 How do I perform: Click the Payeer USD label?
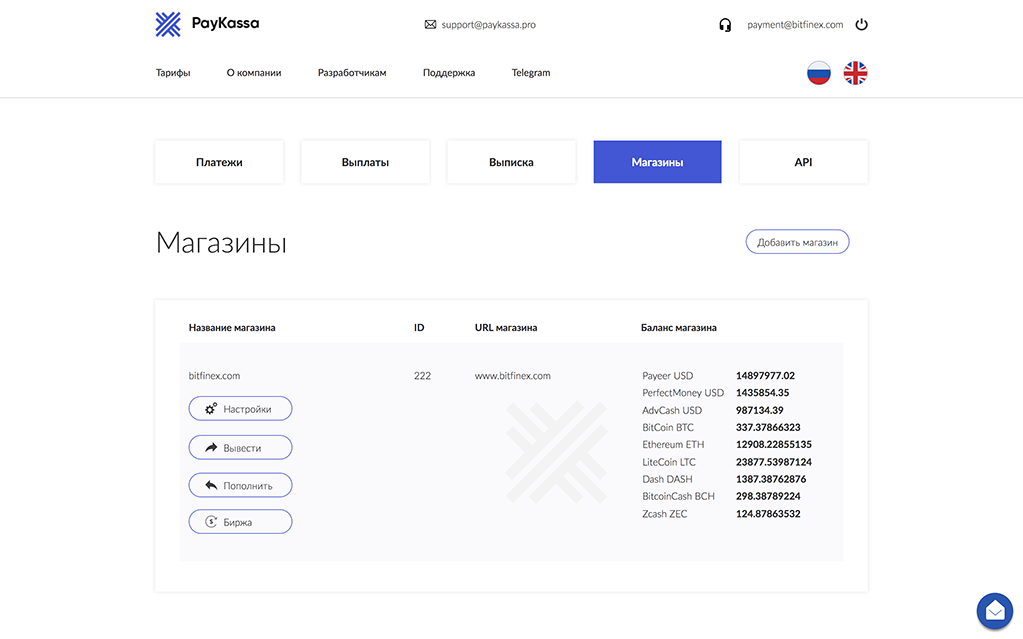[x=667, y=376]
